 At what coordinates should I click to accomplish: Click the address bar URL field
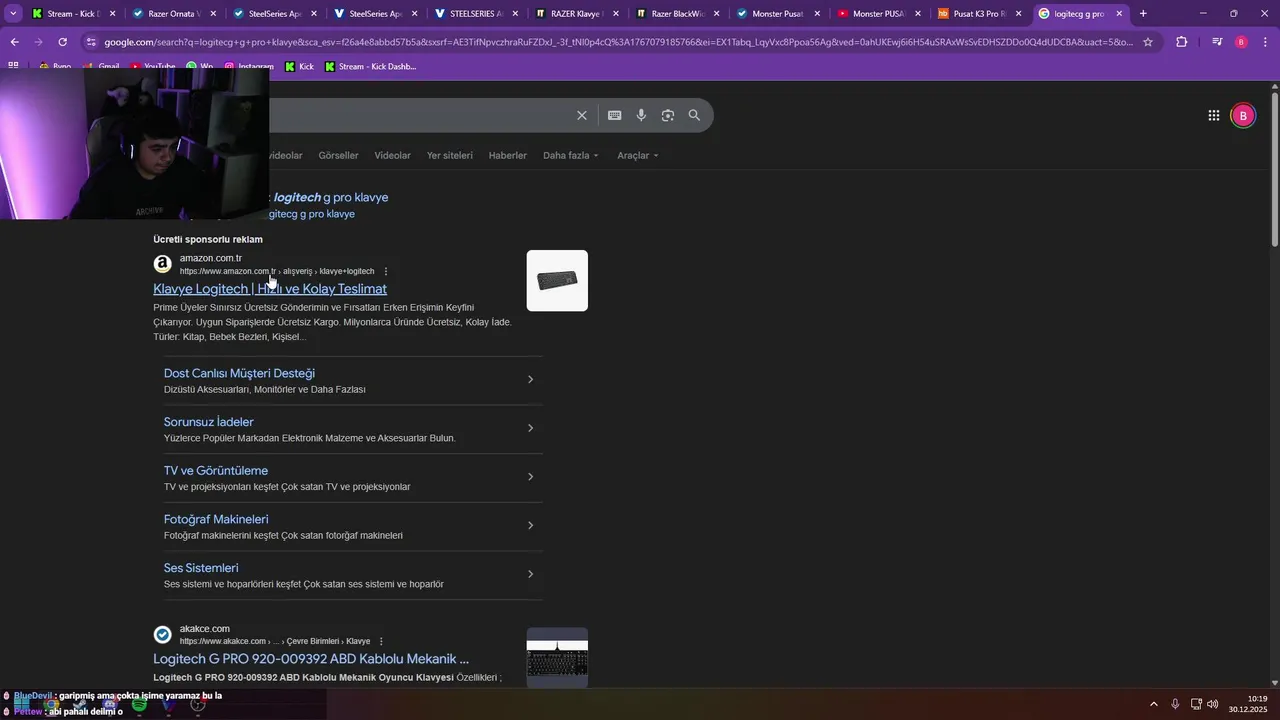pyautogui.click(x=617, y=42)
